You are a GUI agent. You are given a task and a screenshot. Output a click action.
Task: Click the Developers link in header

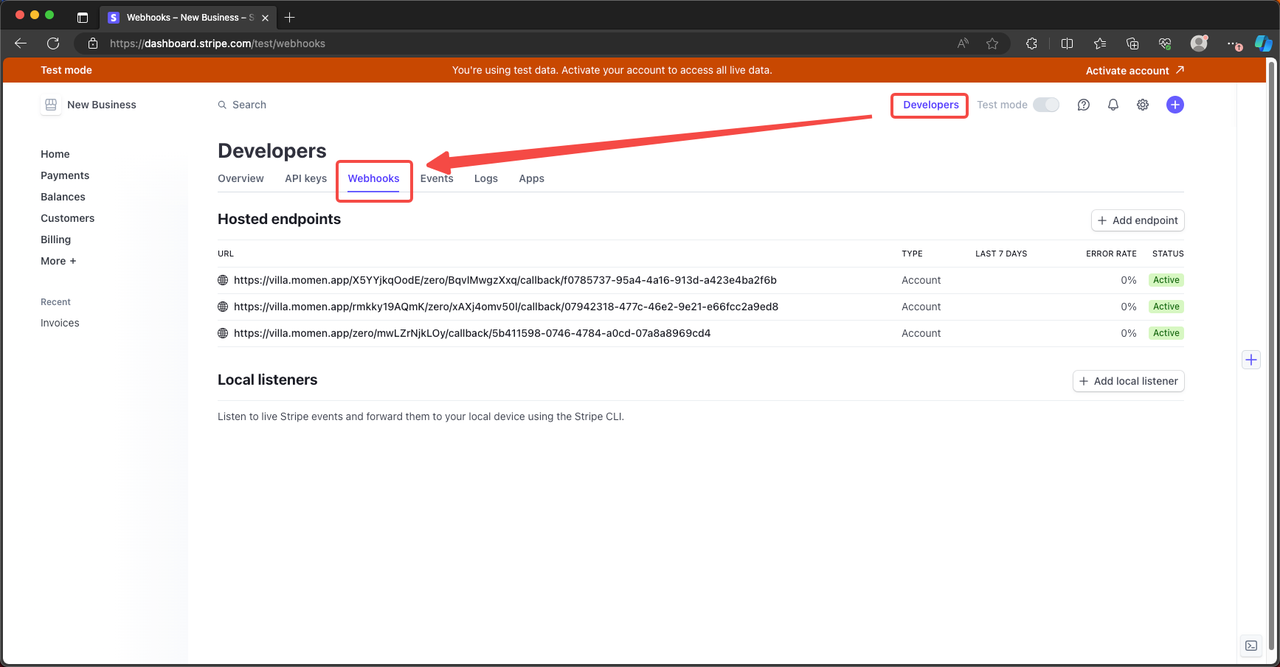coord(931,105)
